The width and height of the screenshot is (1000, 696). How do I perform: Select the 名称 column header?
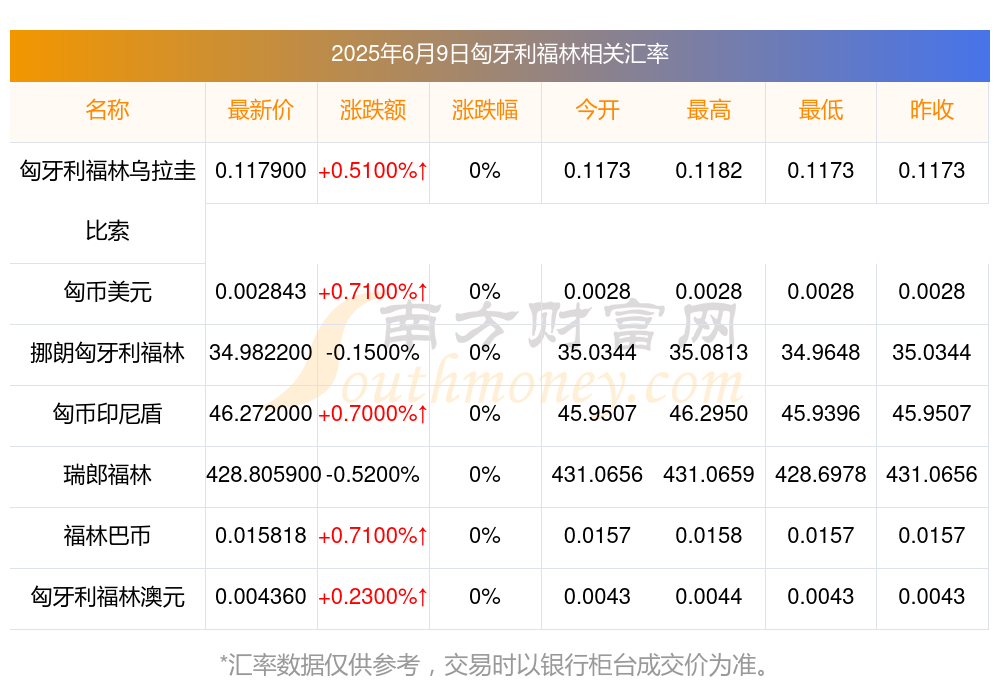107,110
